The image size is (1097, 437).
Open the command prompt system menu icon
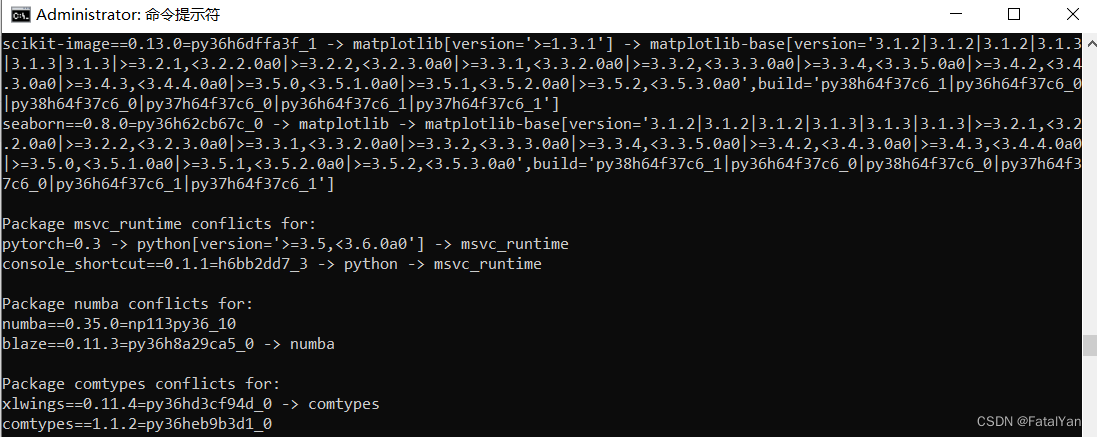coord(20,14)
